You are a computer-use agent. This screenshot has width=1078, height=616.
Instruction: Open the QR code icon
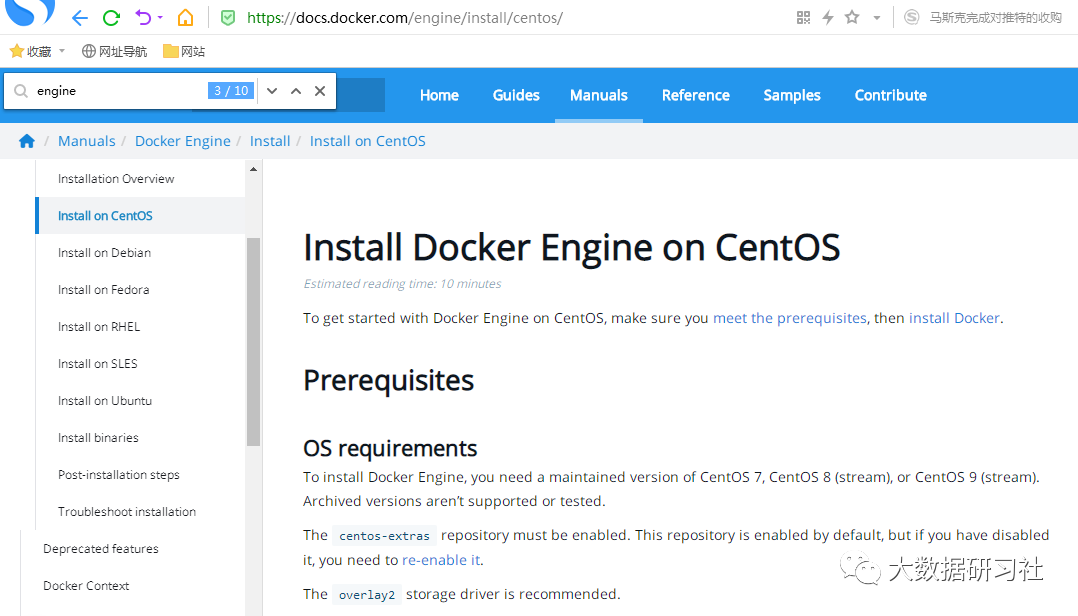(x=803, y=18)
